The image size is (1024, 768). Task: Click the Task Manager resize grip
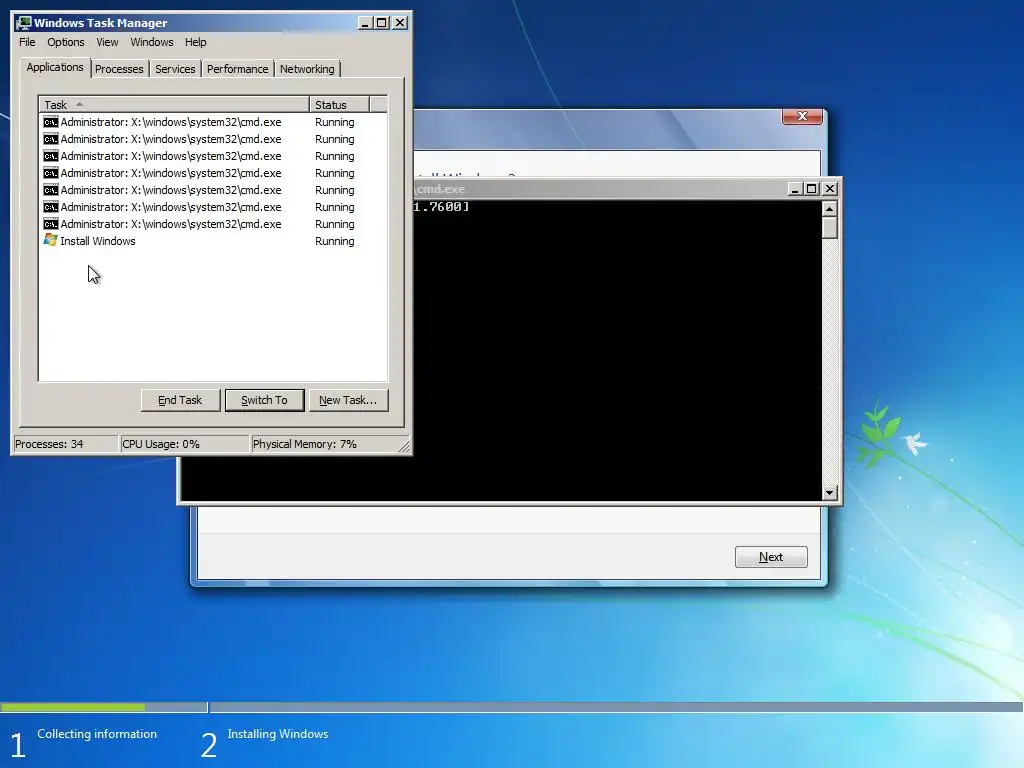click(x=404, y=446)
